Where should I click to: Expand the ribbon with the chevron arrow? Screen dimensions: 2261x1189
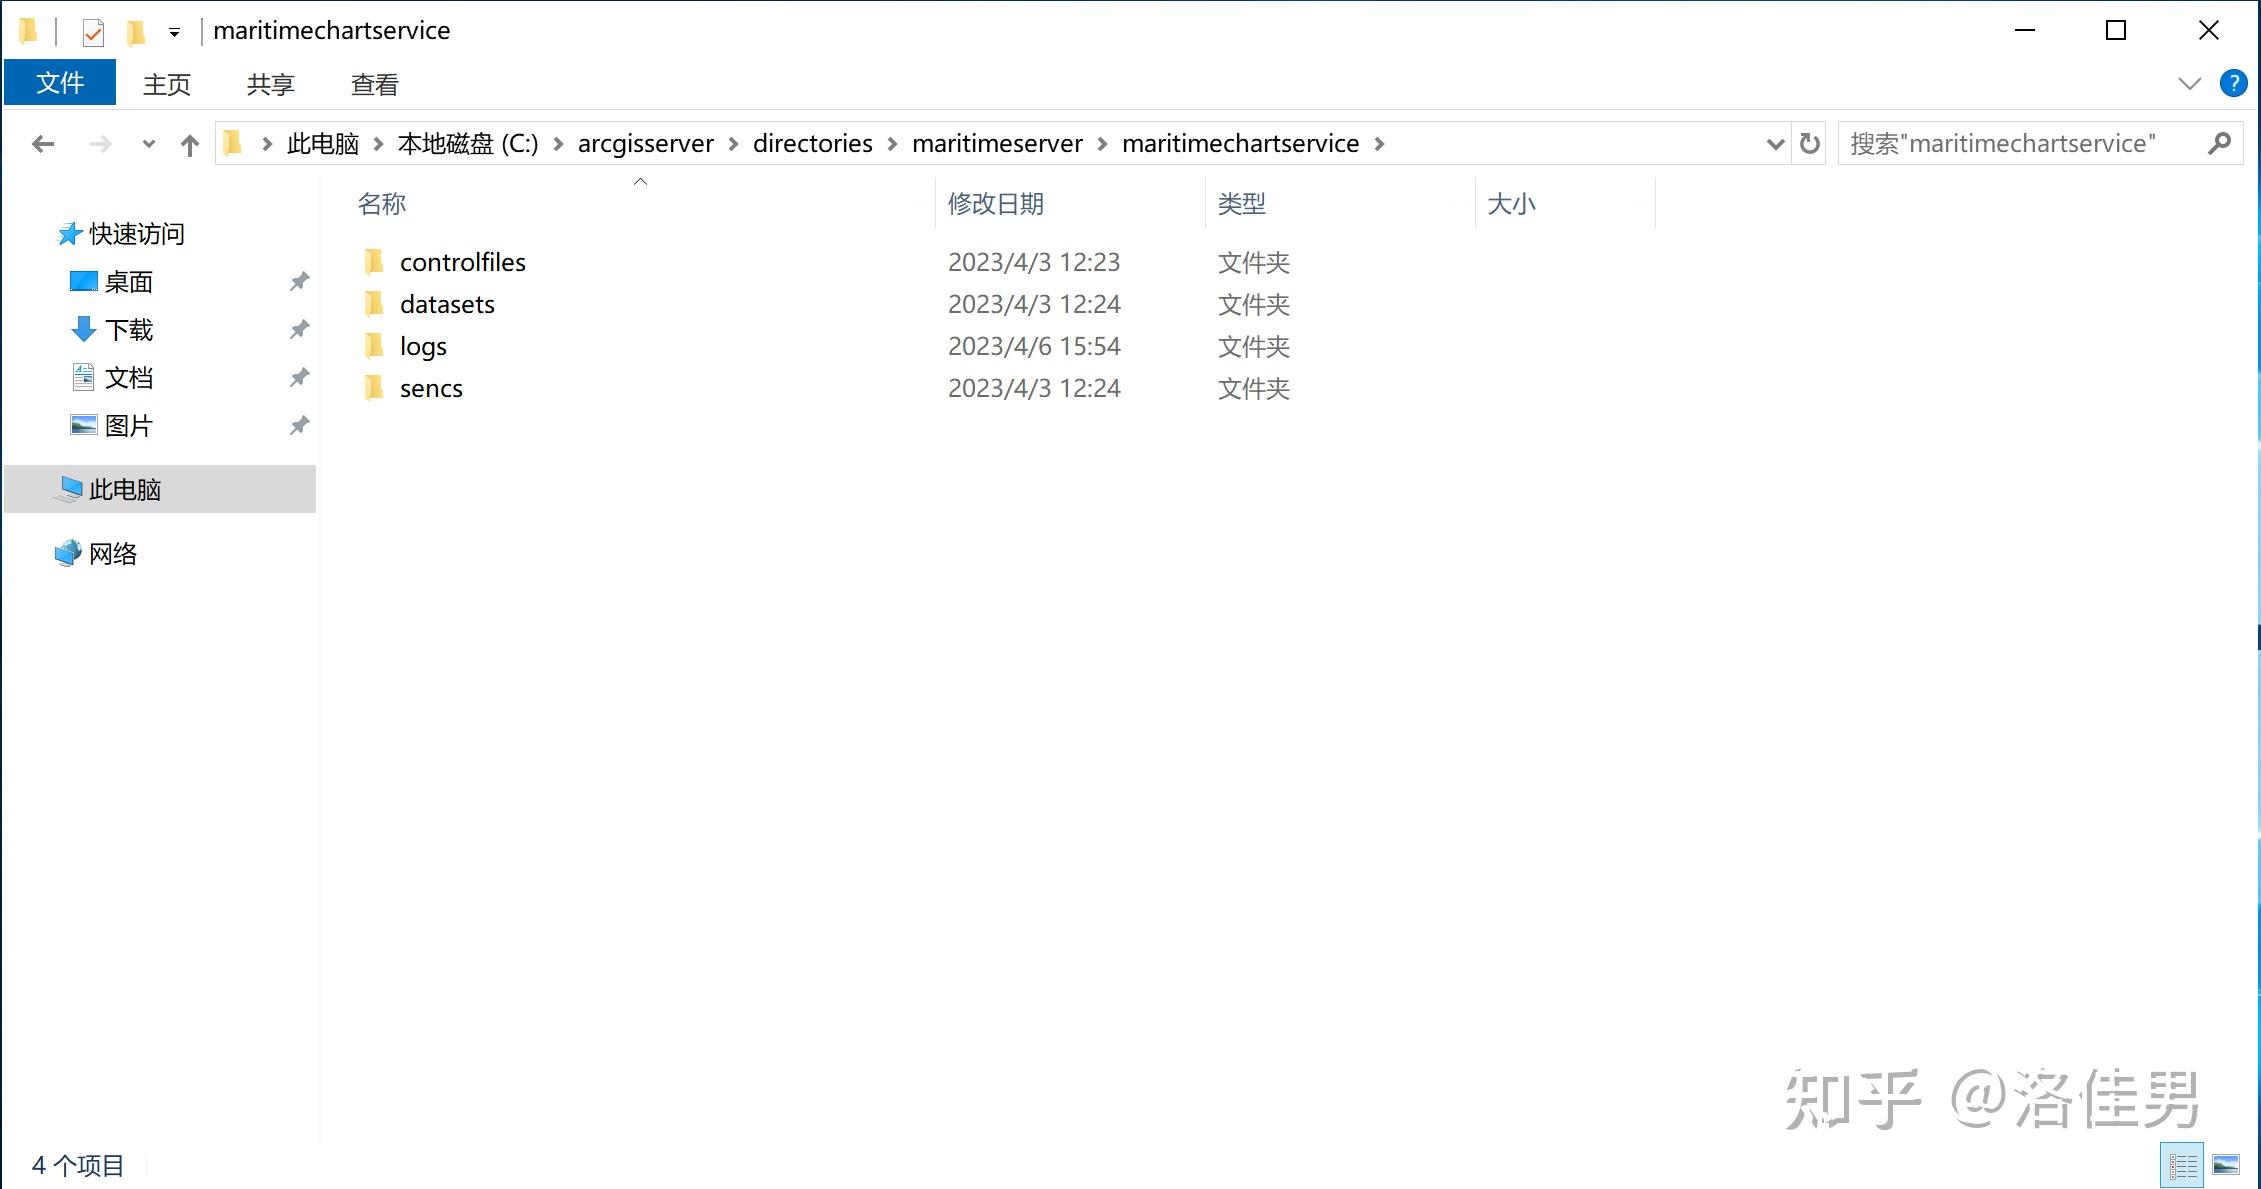click(2189, 83)
